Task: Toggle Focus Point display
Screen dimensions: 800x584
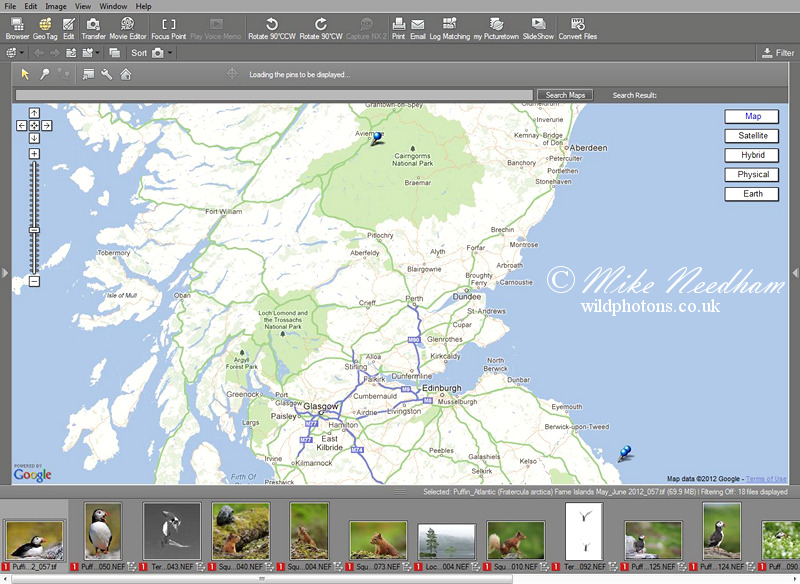Action: pyautogui.click(x=169, y=29)
